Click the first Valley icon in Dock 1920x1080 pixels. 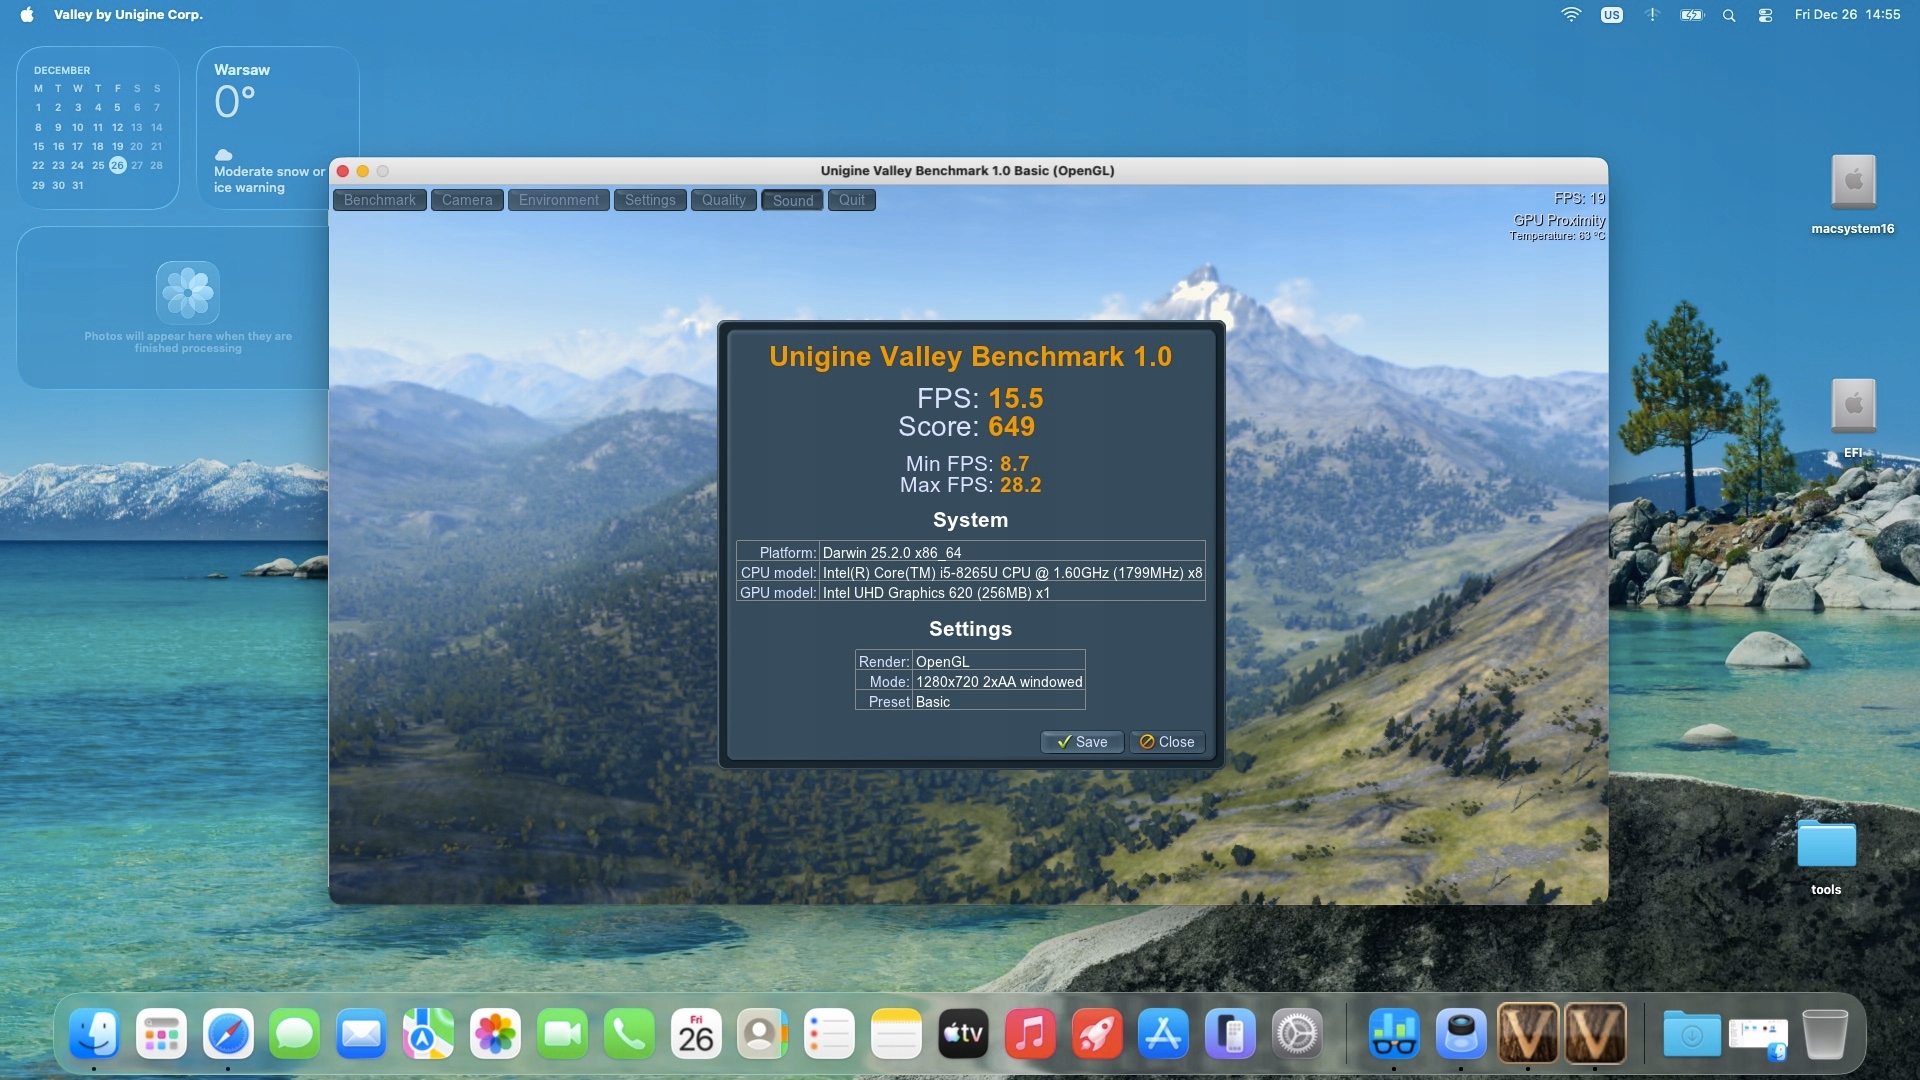[1527, 1033]
